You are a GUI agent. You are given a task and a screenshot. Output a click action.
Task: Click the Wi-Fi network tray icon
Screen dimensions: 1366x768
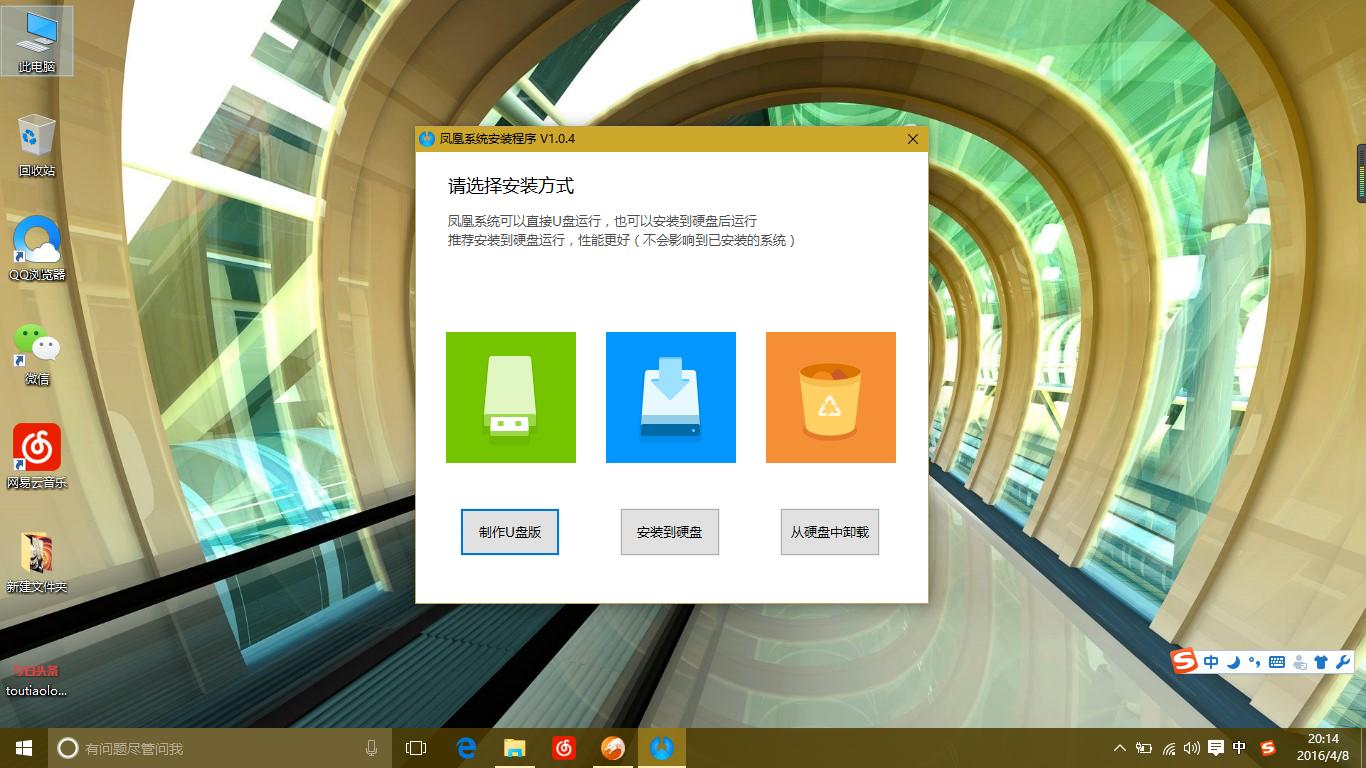click(1167, 747)
